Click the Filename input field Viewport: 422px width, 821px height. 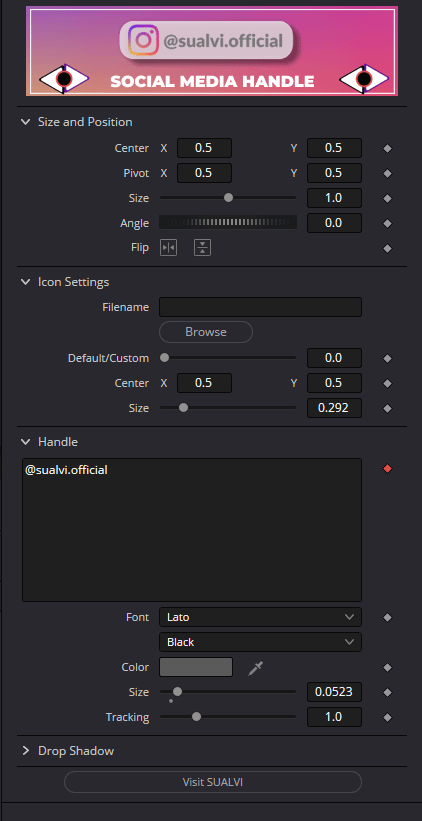[x=260, y=307]
